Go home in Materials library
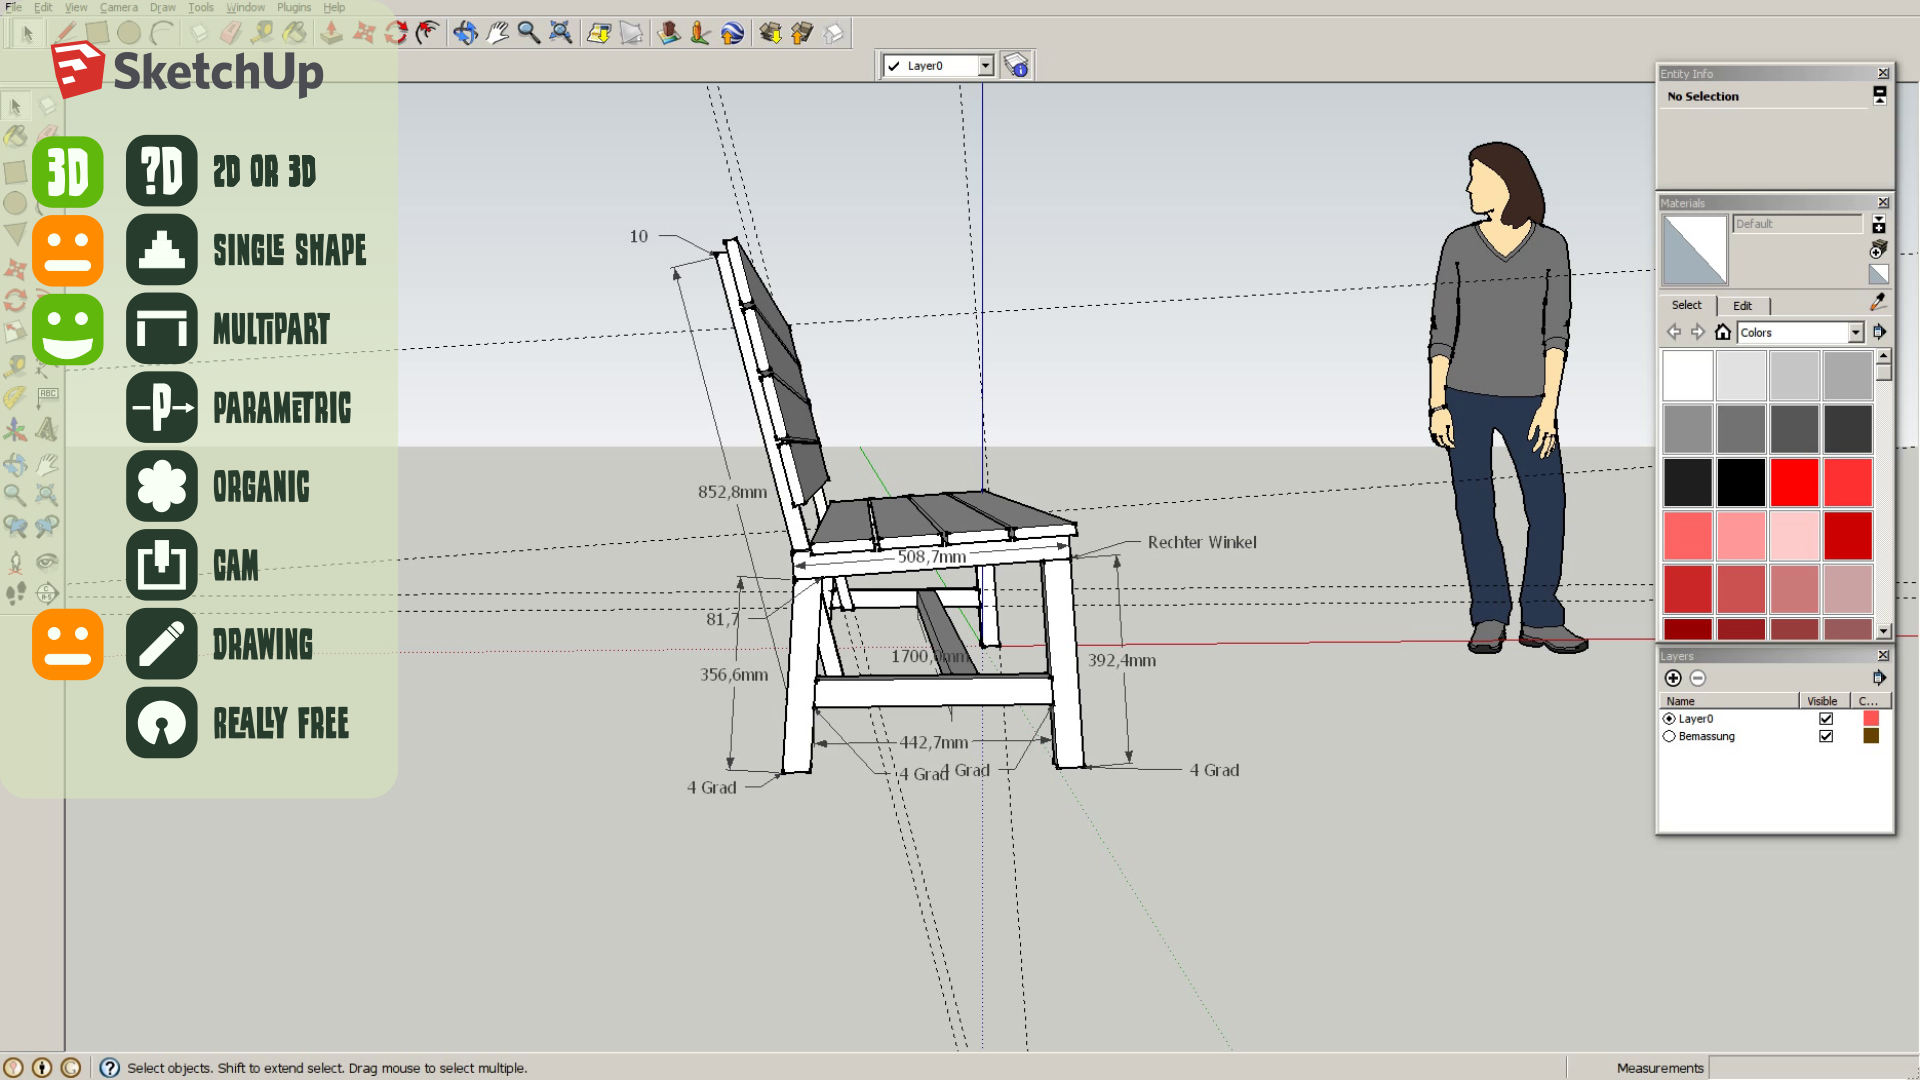Image resolution: width=1920 pixels, height=1080 pixels. [x=1722, y=332]
